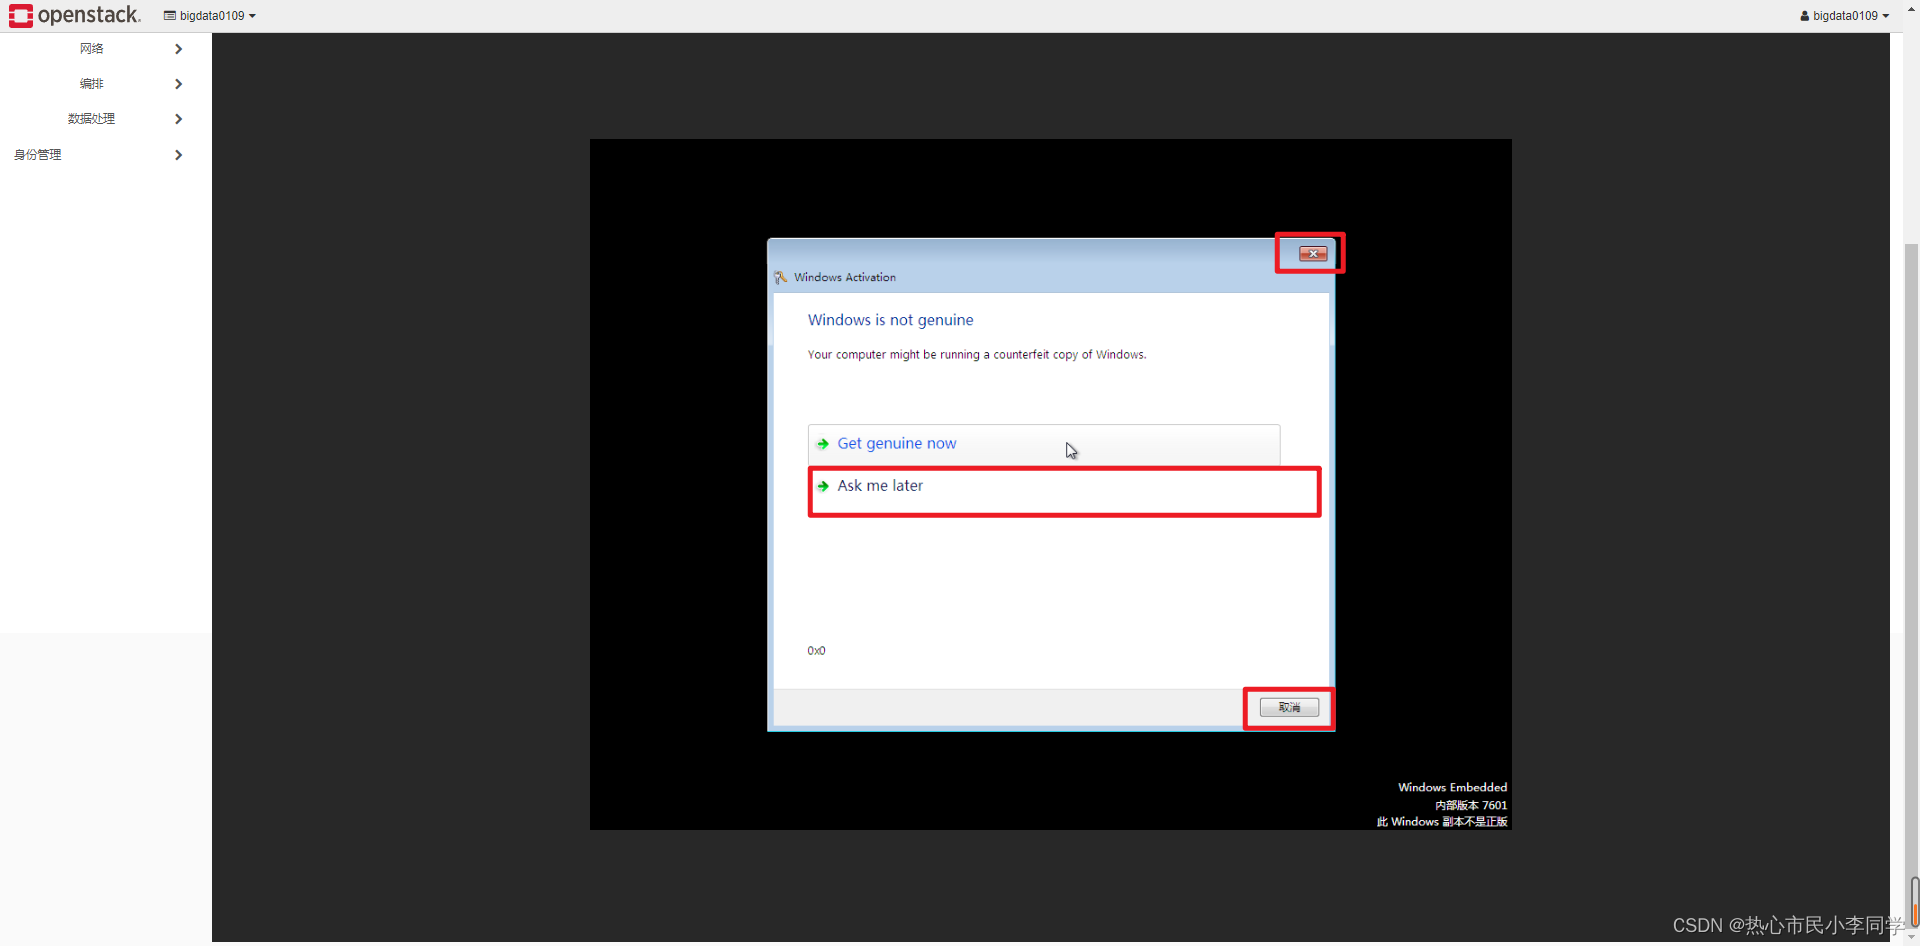Click the 0x0 error code text
The image size is (1920, 946).
point(816,651)
